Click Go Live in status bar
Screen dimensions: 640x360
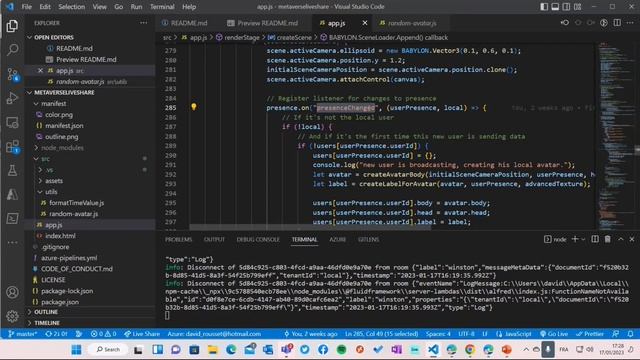(x=554, y=334)
